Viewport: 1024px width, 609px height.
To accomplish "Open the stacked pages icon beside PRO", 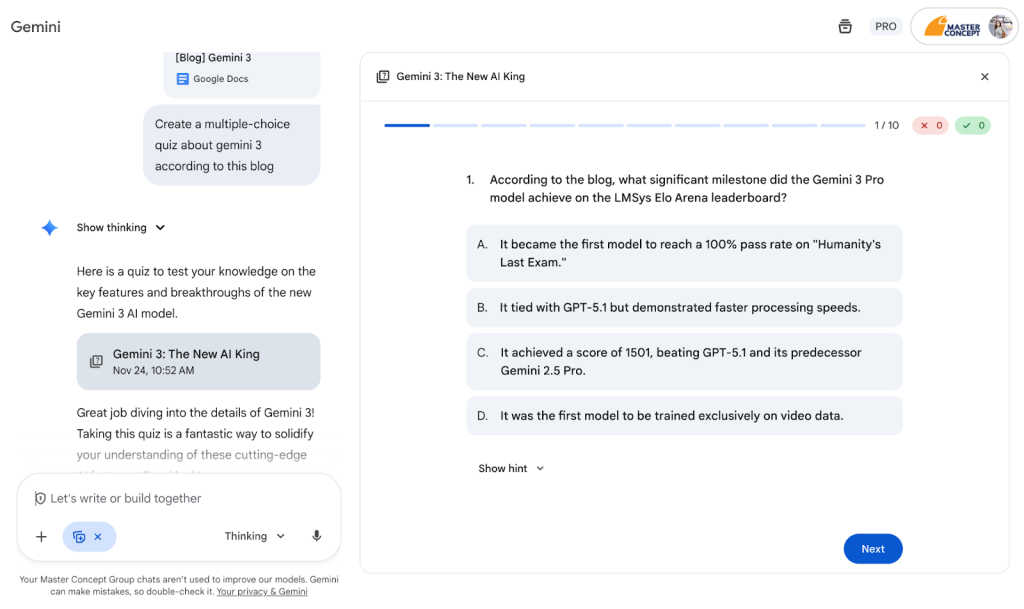I will pyautogui.click(x=845, y=26).
